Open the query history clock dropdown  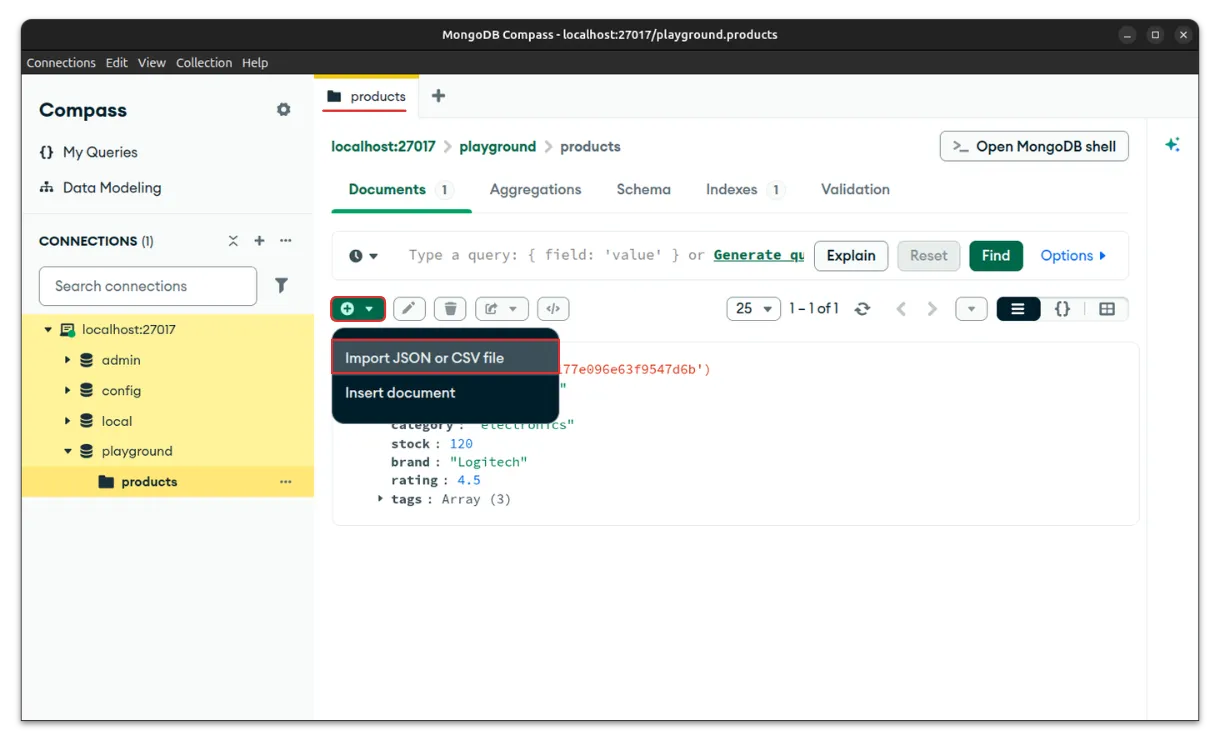[x=364, y=256]
